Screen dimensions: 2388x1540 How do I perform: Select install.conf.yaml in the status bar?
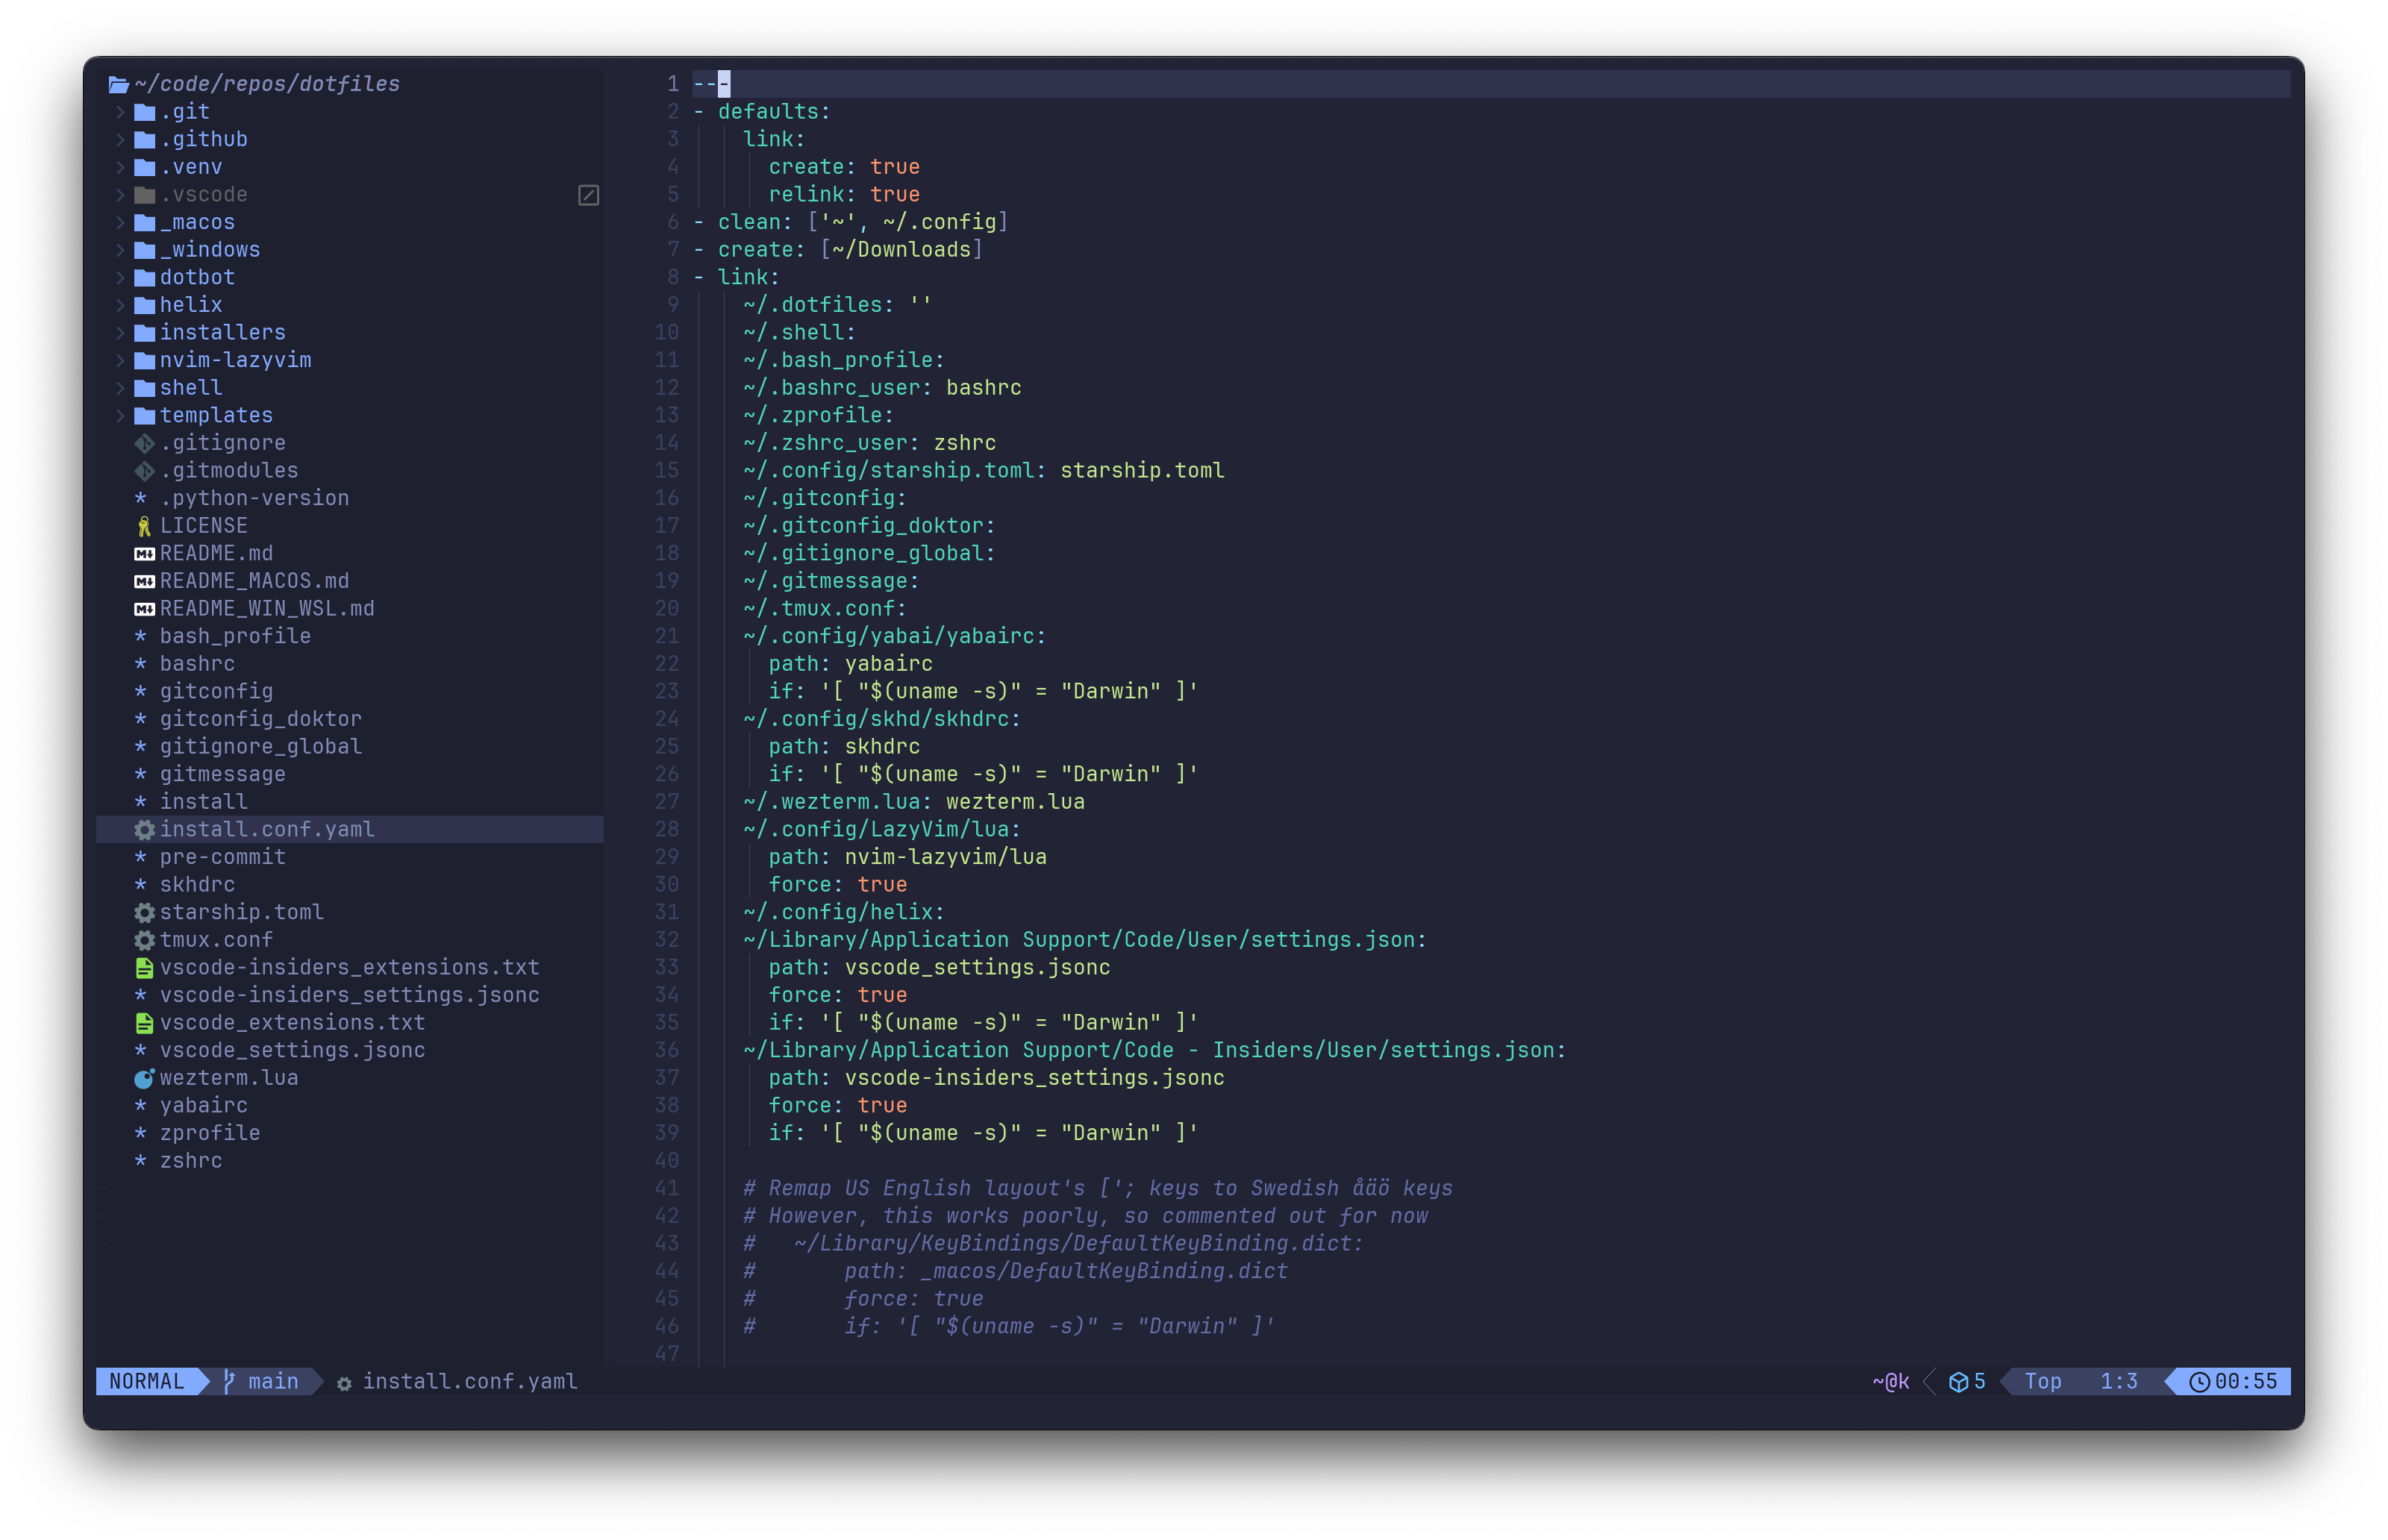[470, 1381]
